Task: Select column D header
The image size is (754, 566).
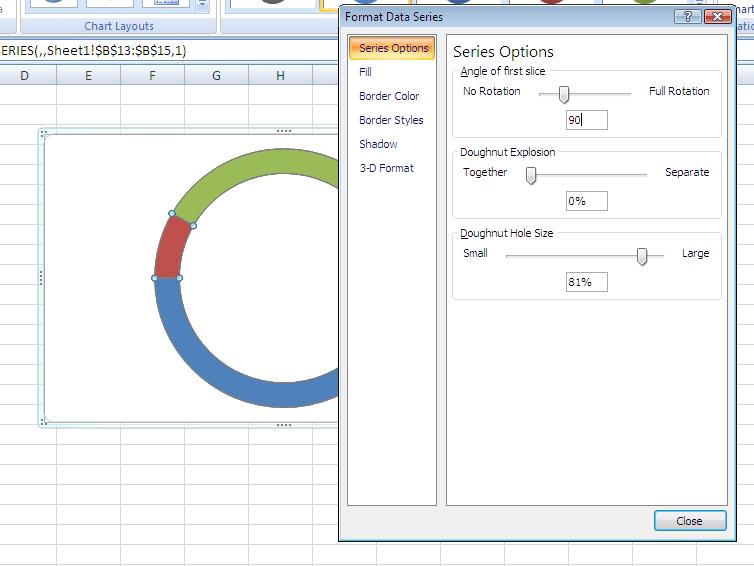Action: pyautogui.click(x=25, y=75)
